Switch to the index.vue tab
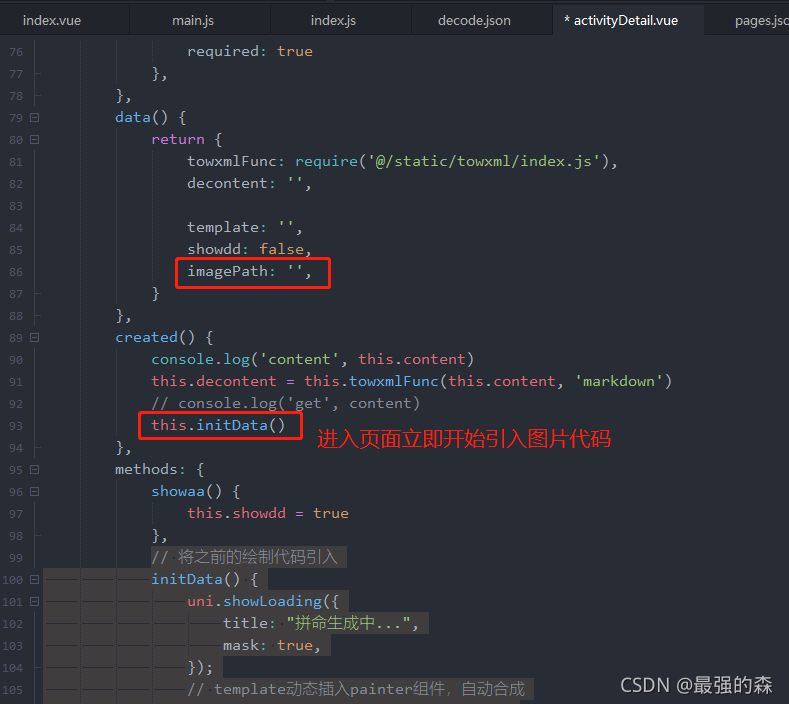789x704 pixels. coord(52,21)
